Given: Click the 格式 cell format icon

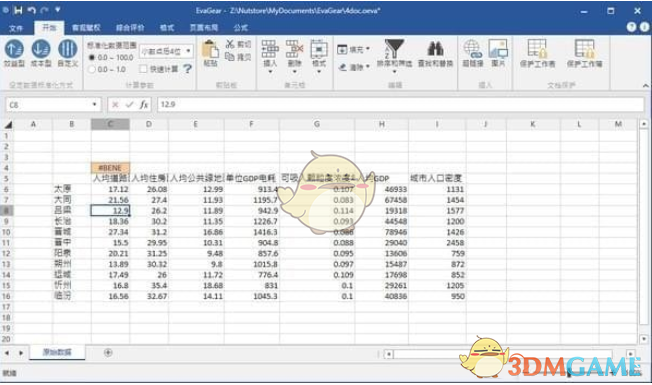Looking at the screenshot, I should click(319, 49).
